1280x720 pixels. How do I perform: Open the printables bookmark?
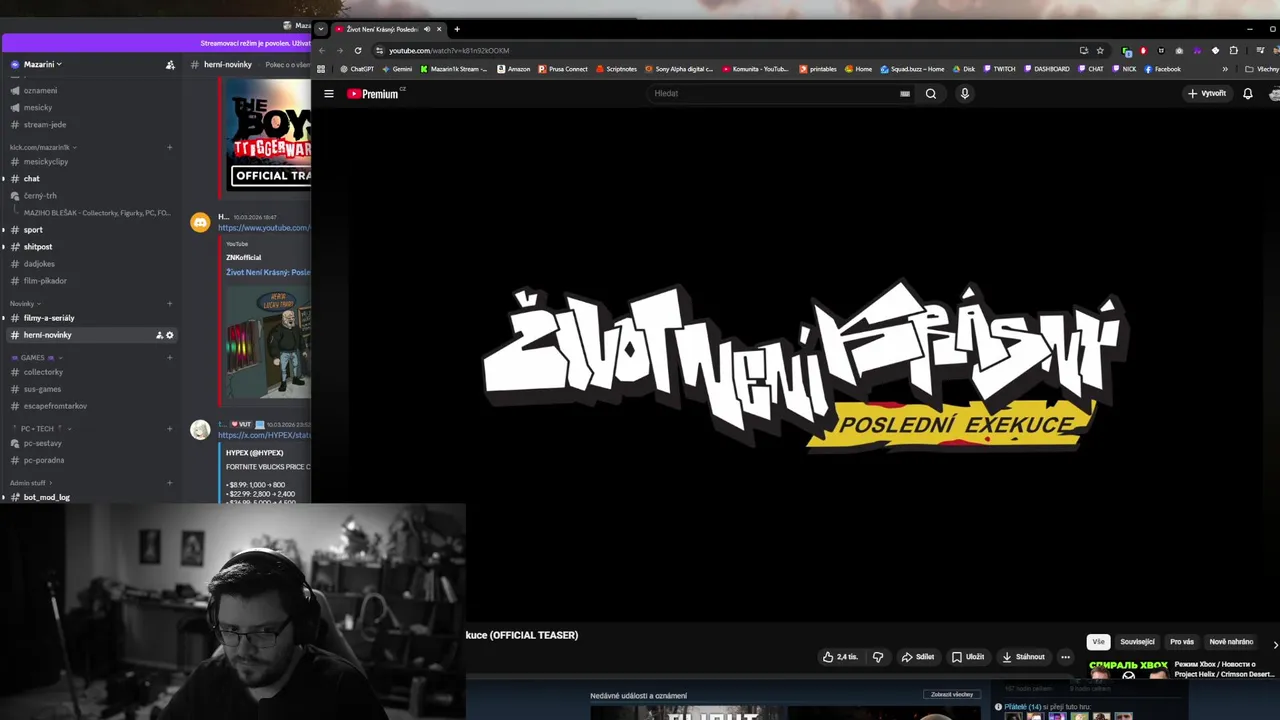point(818,69)
